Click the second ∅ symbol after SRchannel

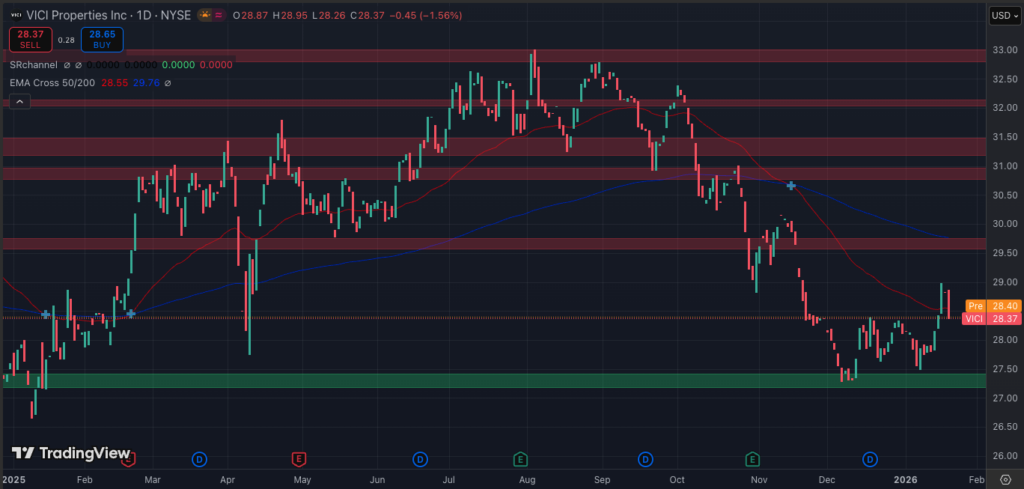pyautogui.click(x=78, y=65)
